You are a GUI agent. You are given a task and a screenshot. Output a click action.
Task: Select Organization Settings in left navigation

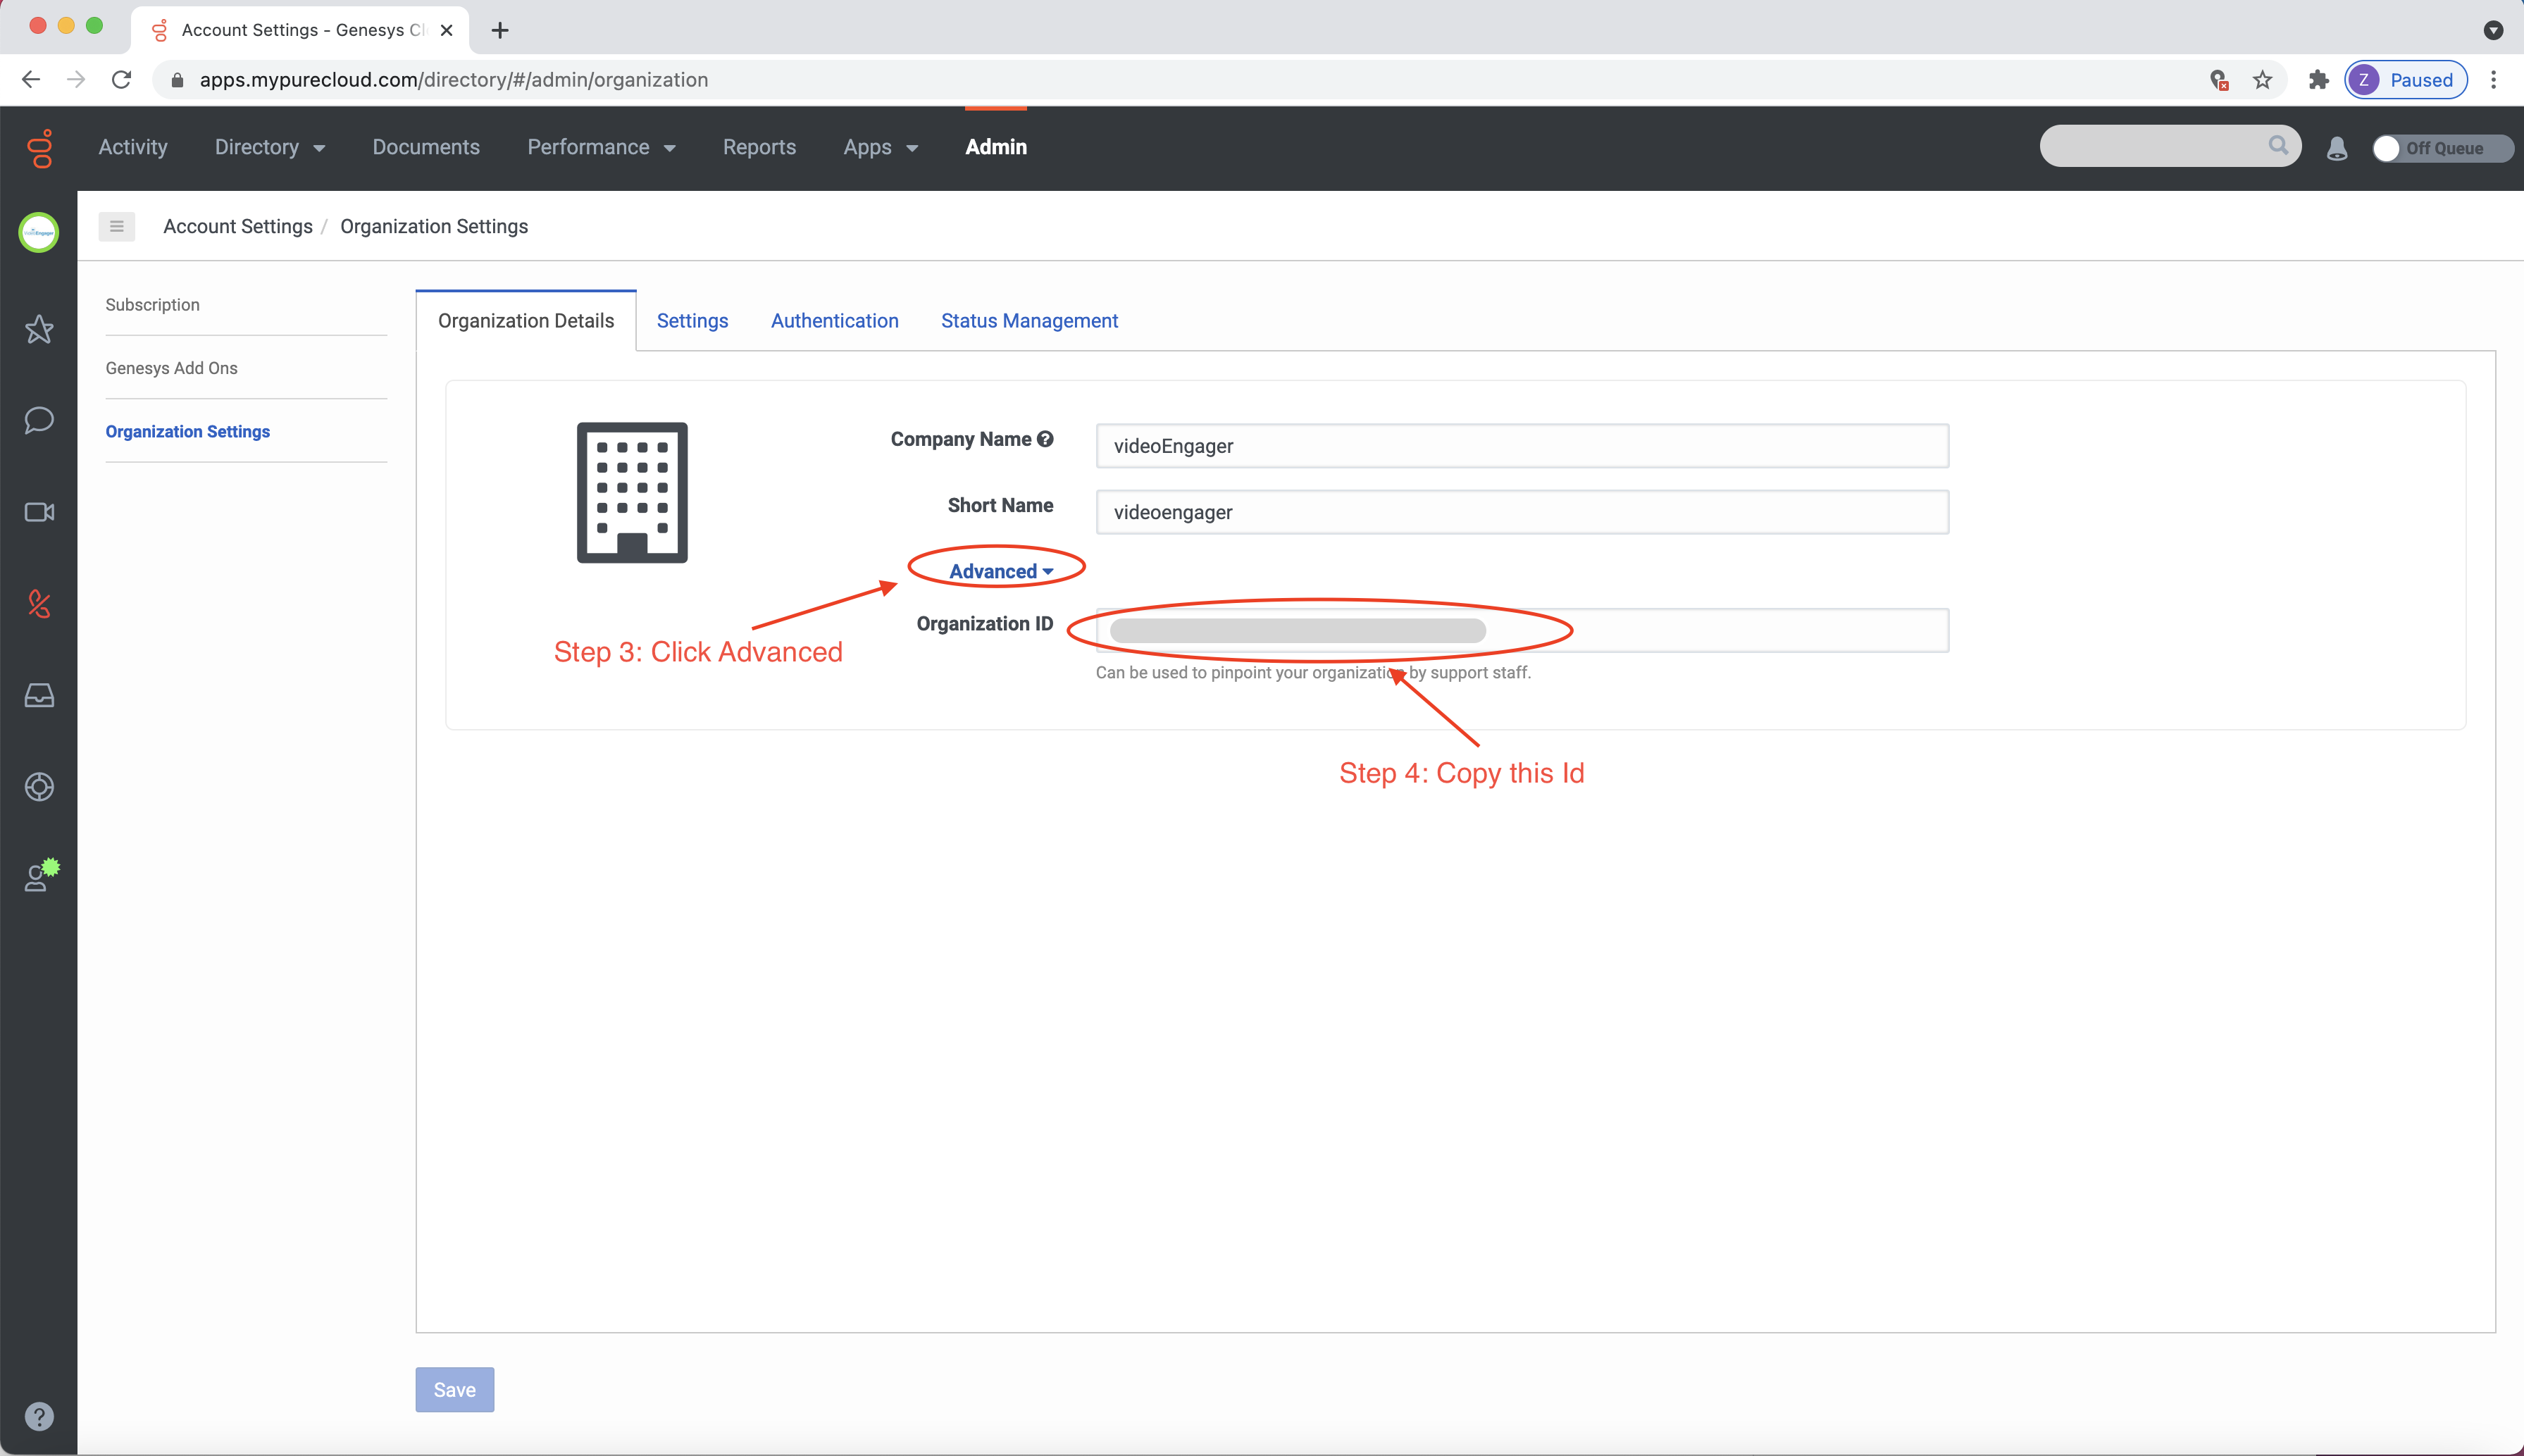point(188,431)
